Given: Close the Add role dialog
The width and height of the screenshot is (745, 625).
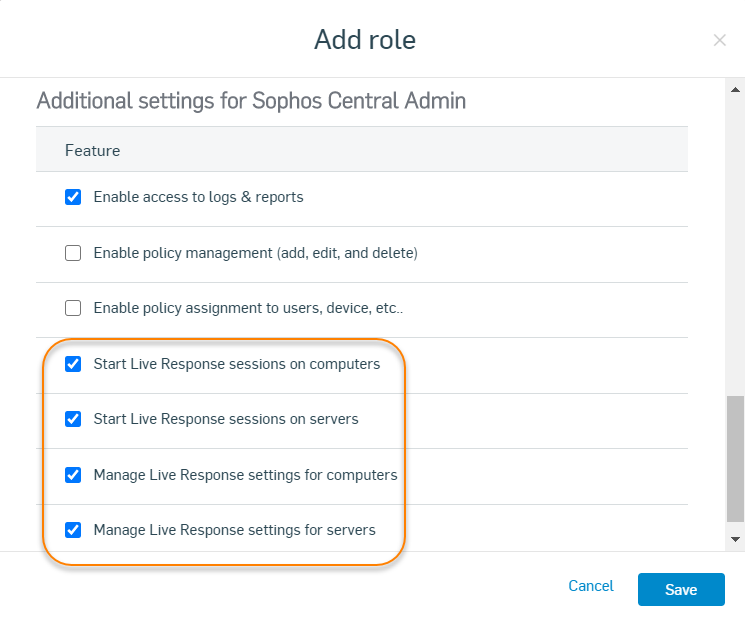Looking at the screenshot, I should click(719, 40).
